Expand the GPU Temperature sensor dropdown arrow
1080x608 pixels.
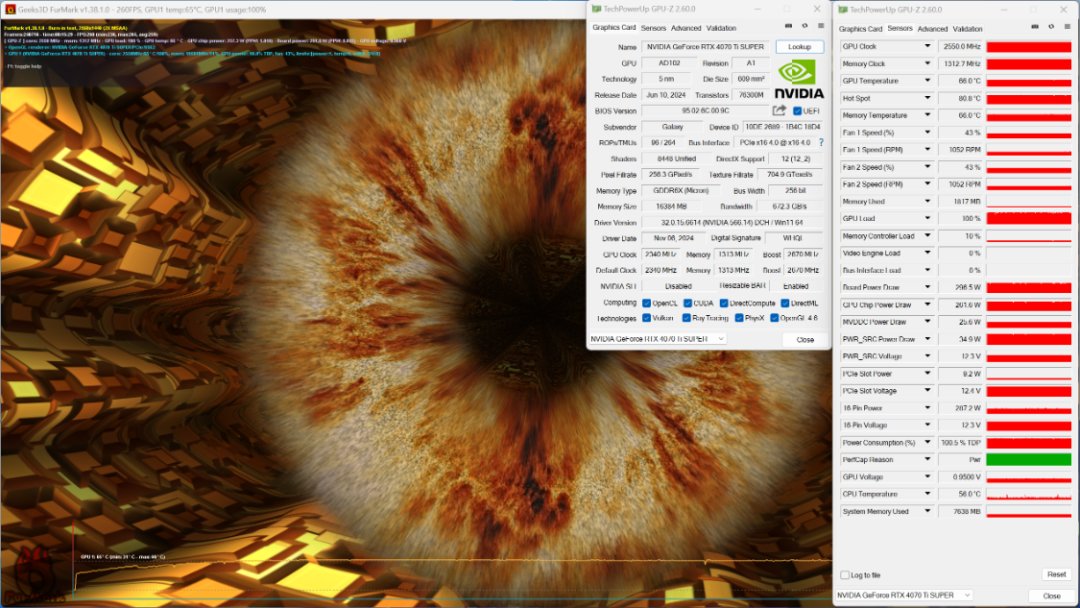(927, 81)
